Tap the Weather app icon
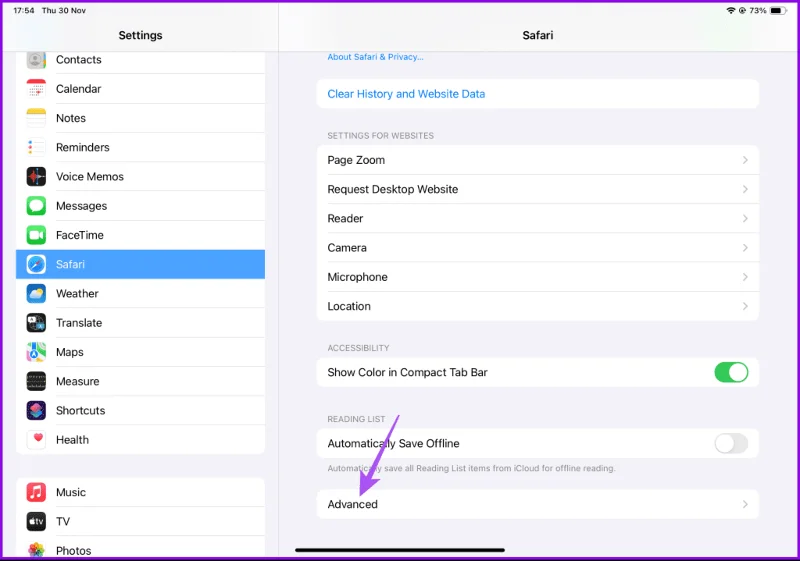Image resolution: width=800 pixels, height=561 pixels. click(36, 294)
